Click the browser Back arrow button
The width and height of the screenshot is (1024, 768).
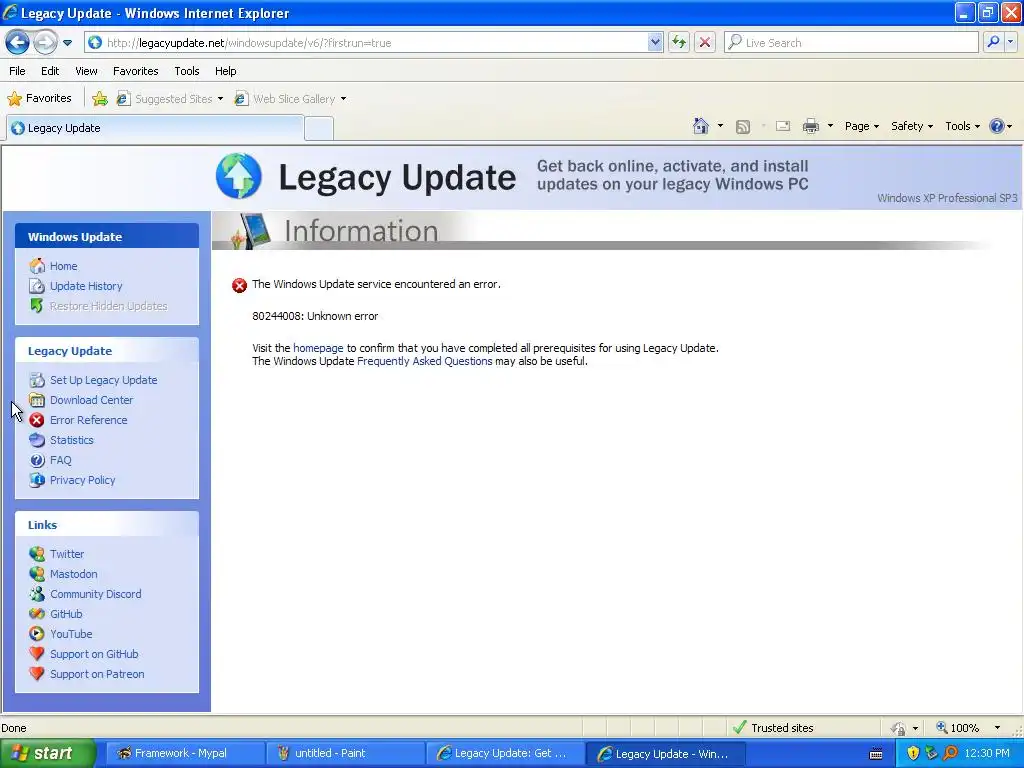[18, 42]
